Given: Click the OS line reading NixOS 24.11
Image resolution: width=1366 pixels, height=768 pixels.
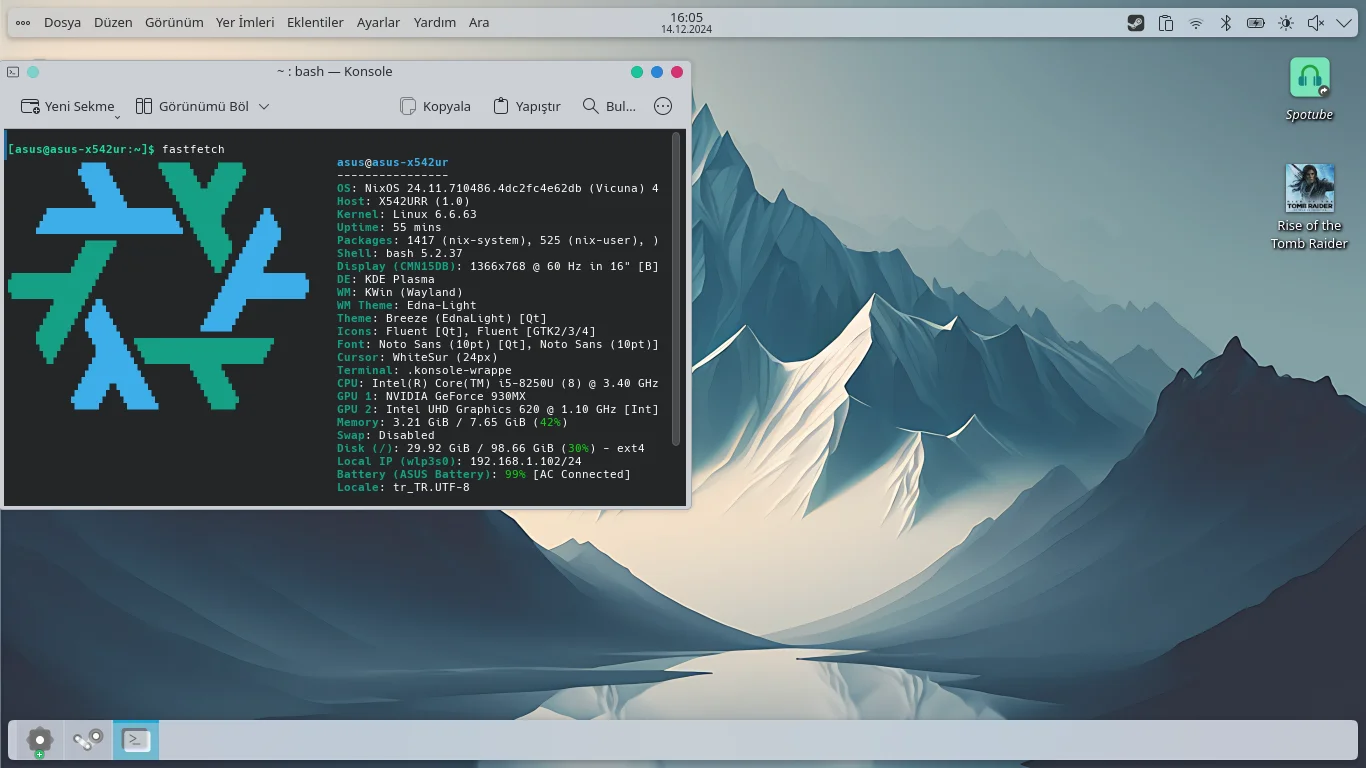Looking at the screenshot, I should click(x=498, y=188).
